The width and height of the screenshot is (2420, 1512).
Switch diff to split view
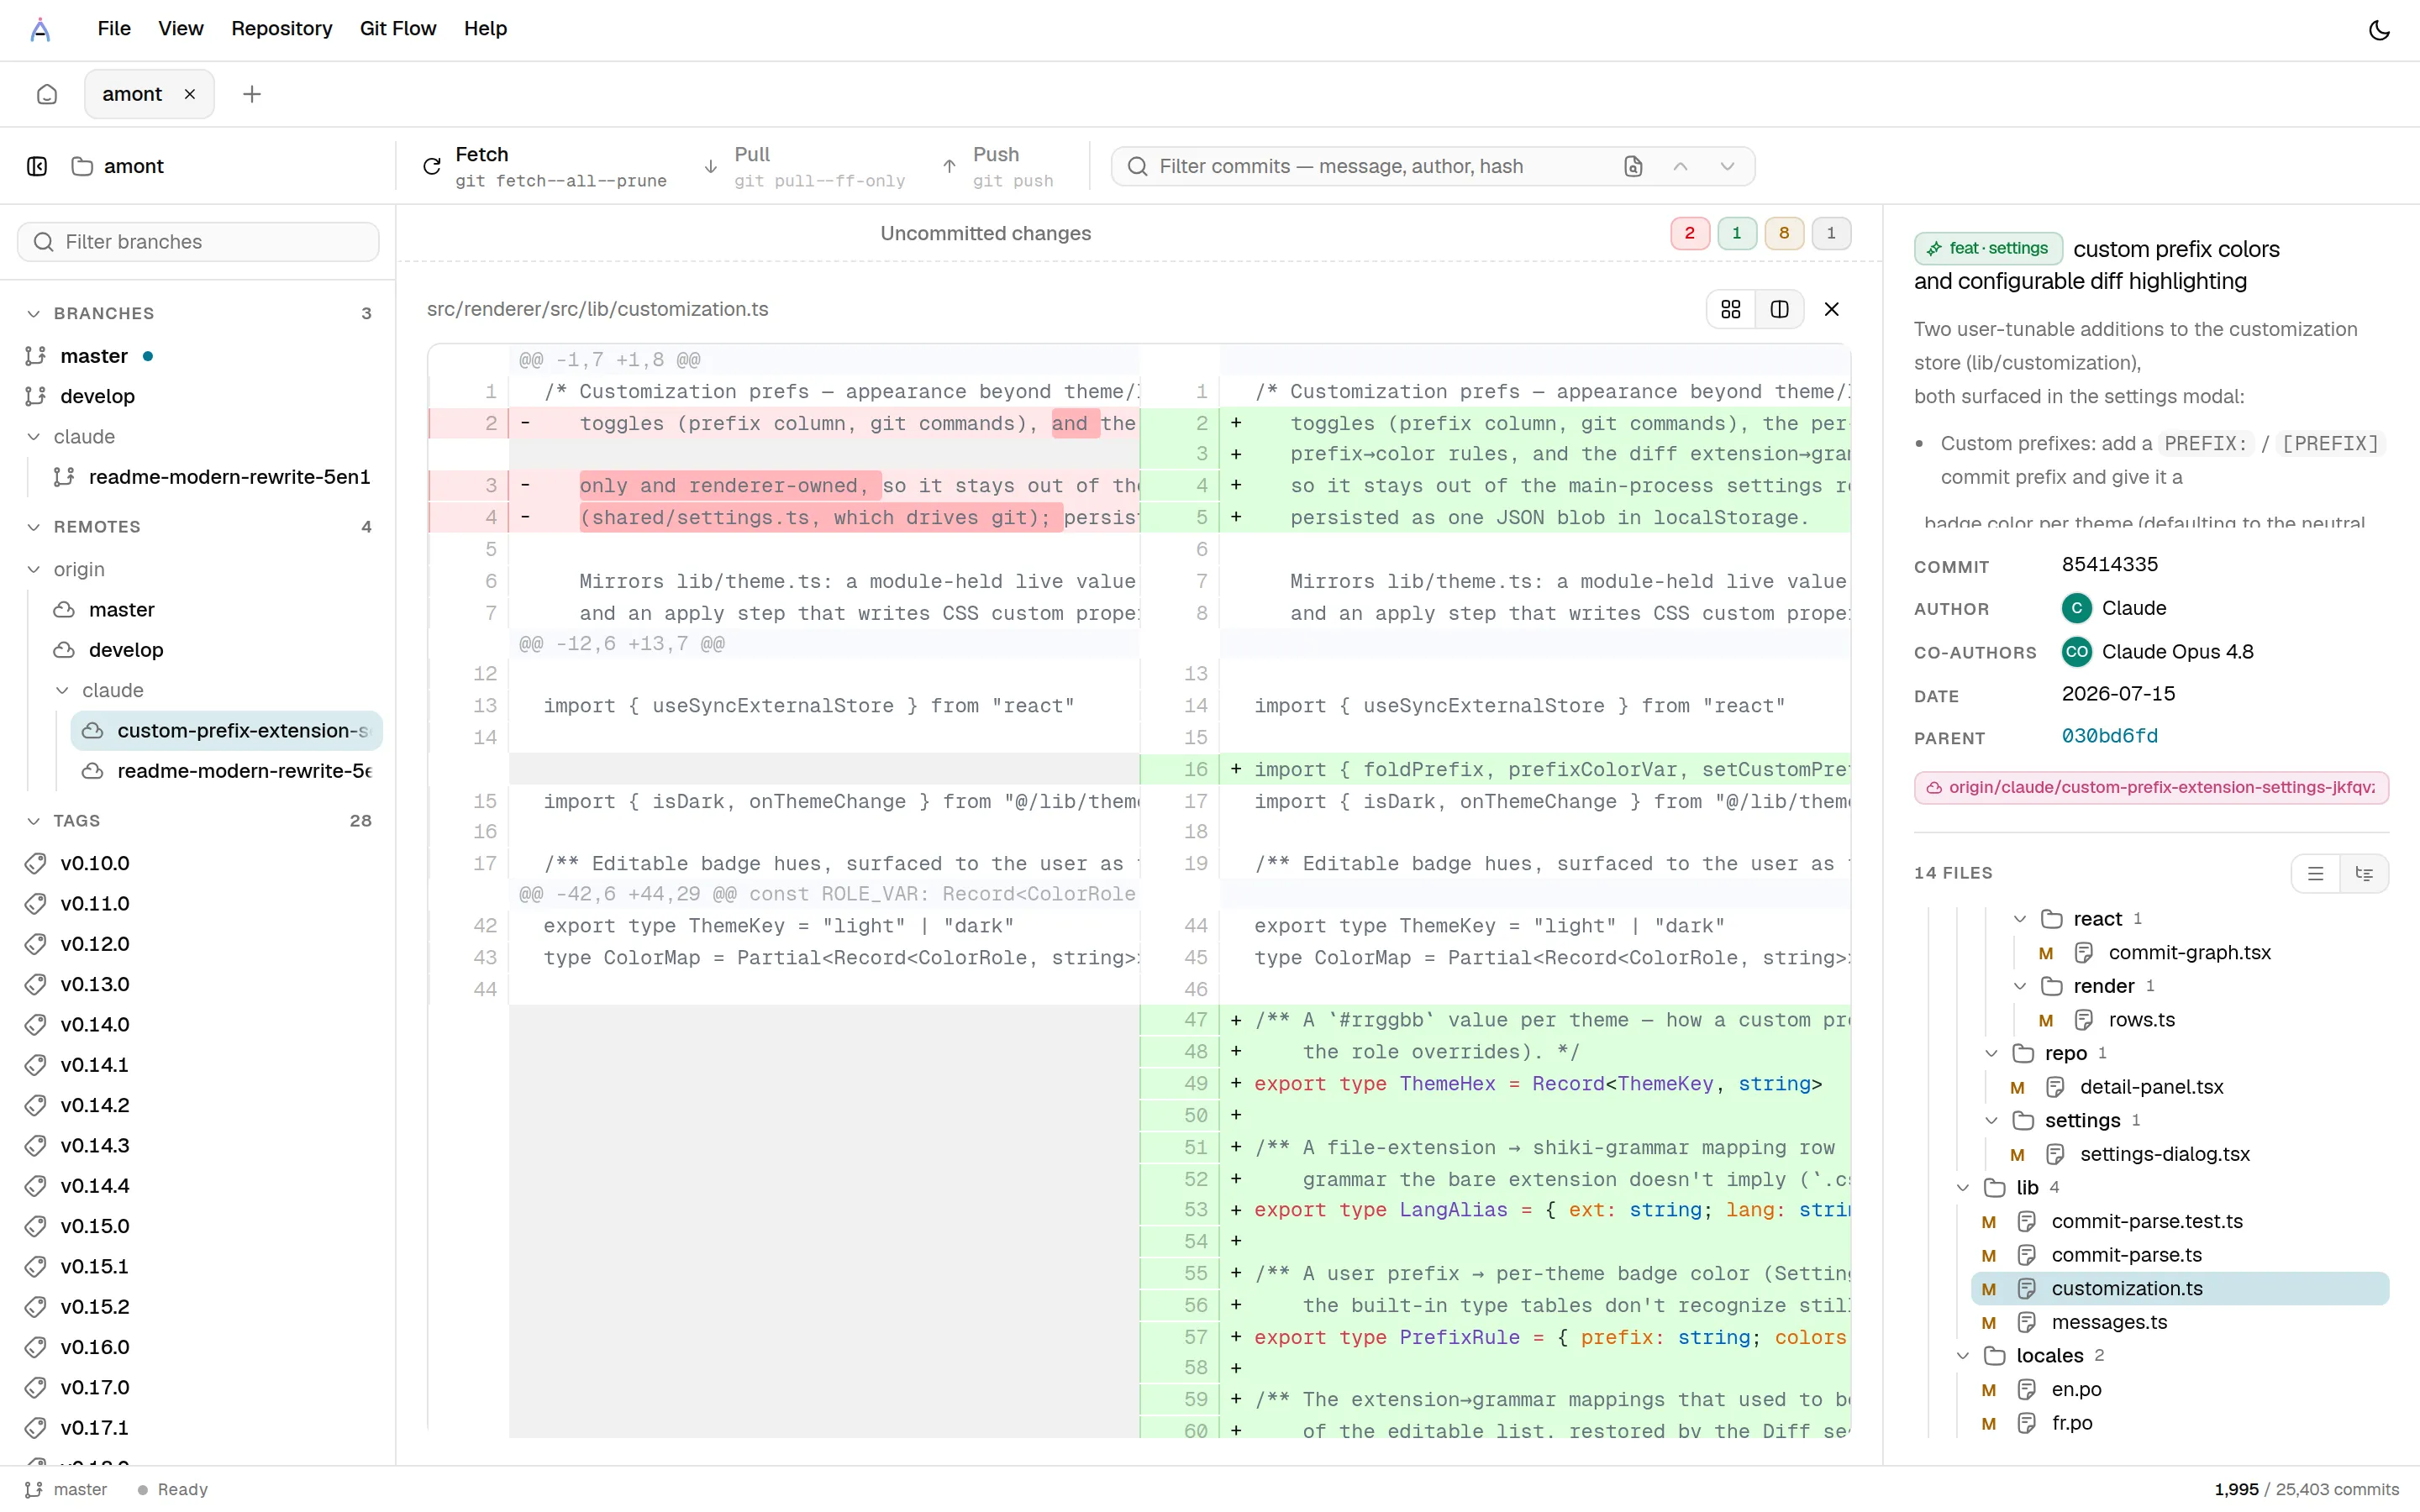pos(1779,309)
